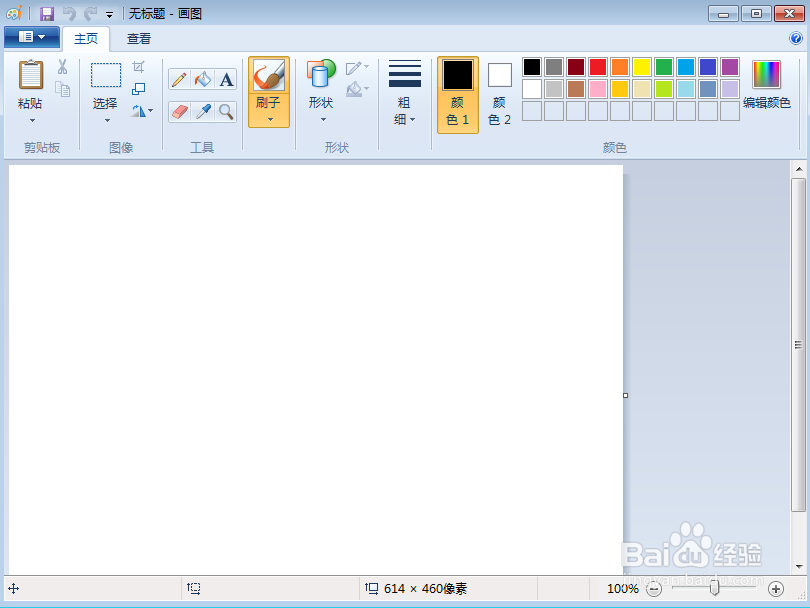Pick the lime green color swatch
The image size is (810, 608).
(664, 89)
